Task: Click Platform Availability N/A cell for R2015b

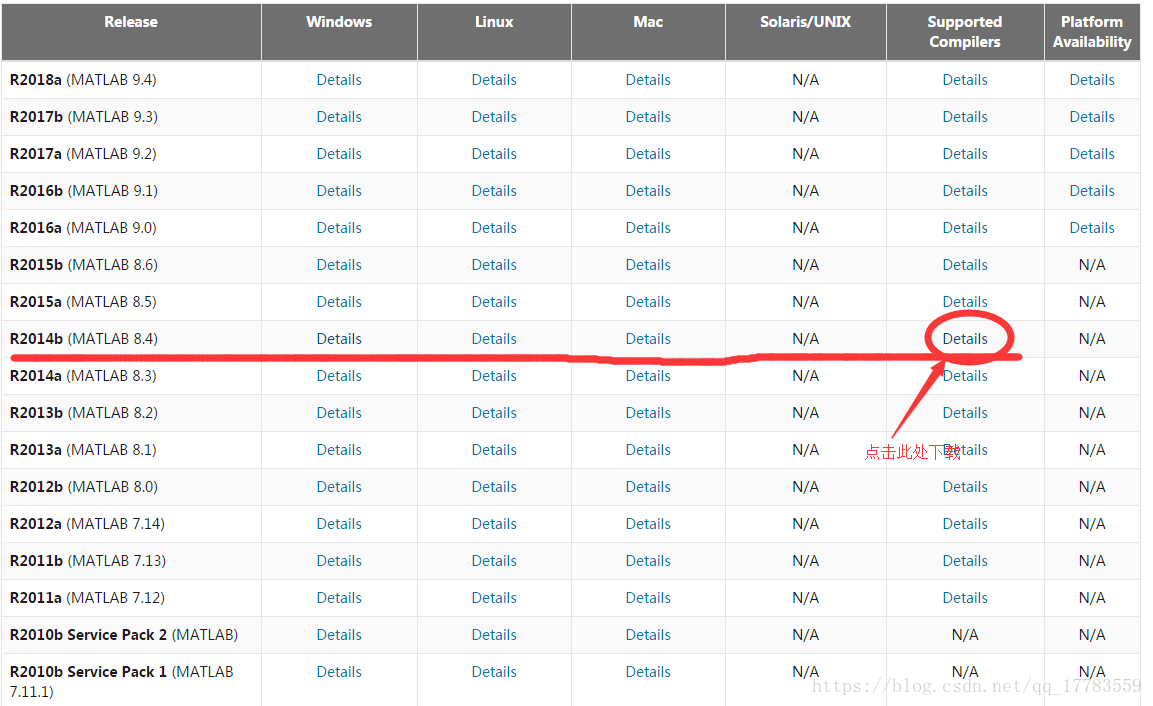Action: click(1092, 265)
